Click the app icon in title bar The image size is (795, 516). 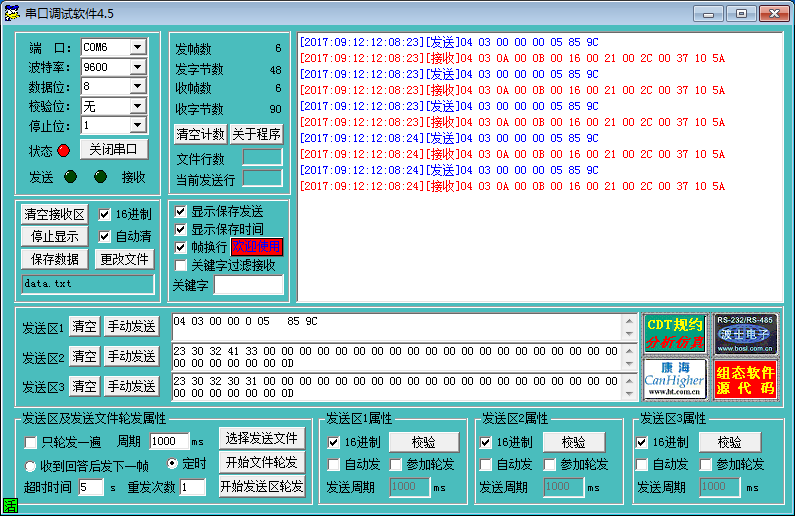(x=12, y=13)
